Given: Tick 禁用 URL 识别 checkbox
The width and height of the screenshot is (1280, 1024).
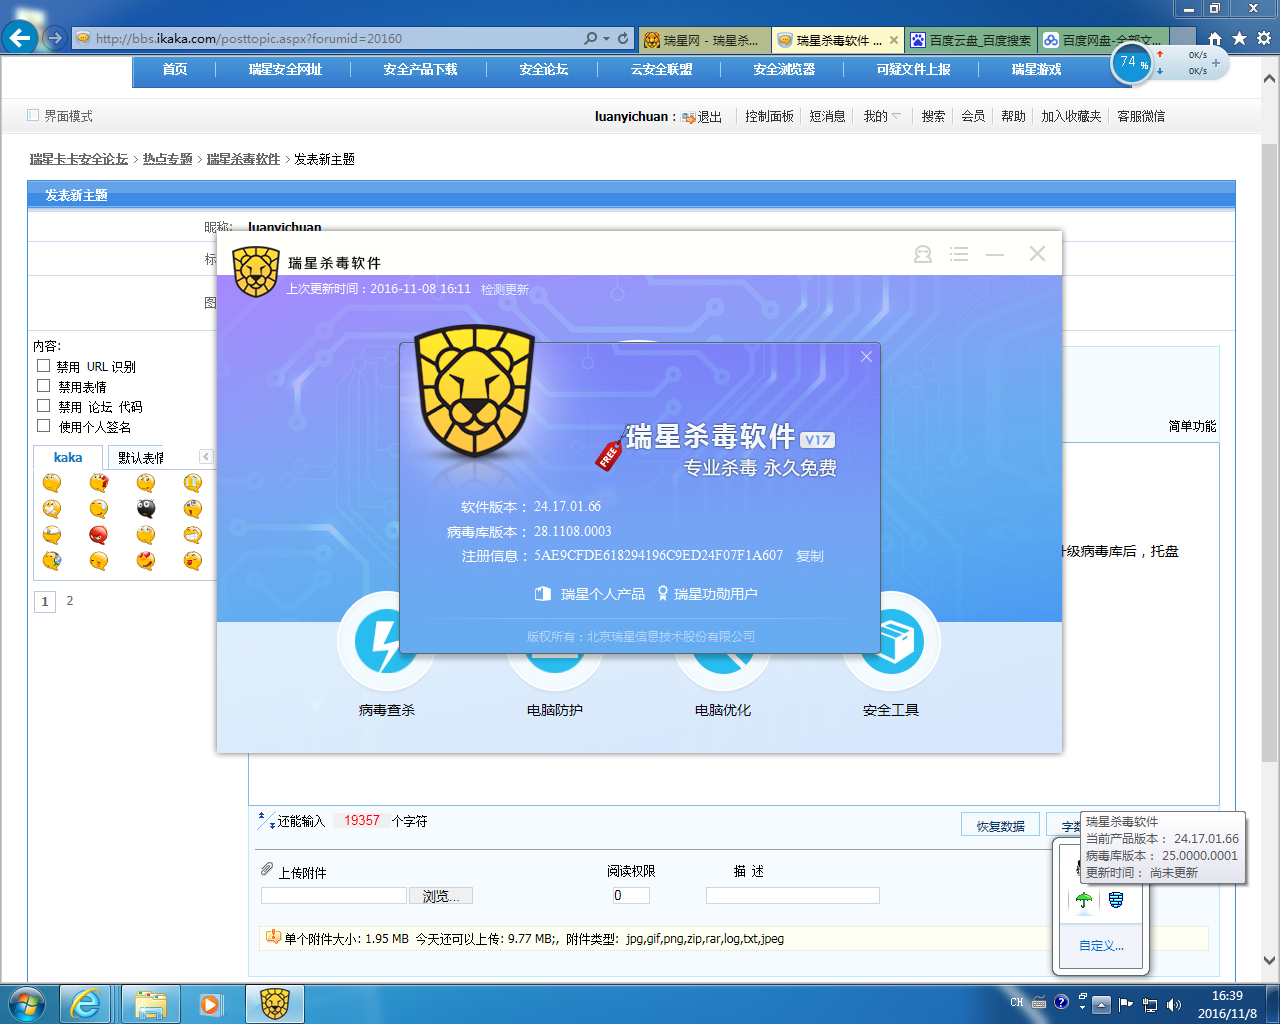Looking at the screenshot, I should (x=44, y=366).
